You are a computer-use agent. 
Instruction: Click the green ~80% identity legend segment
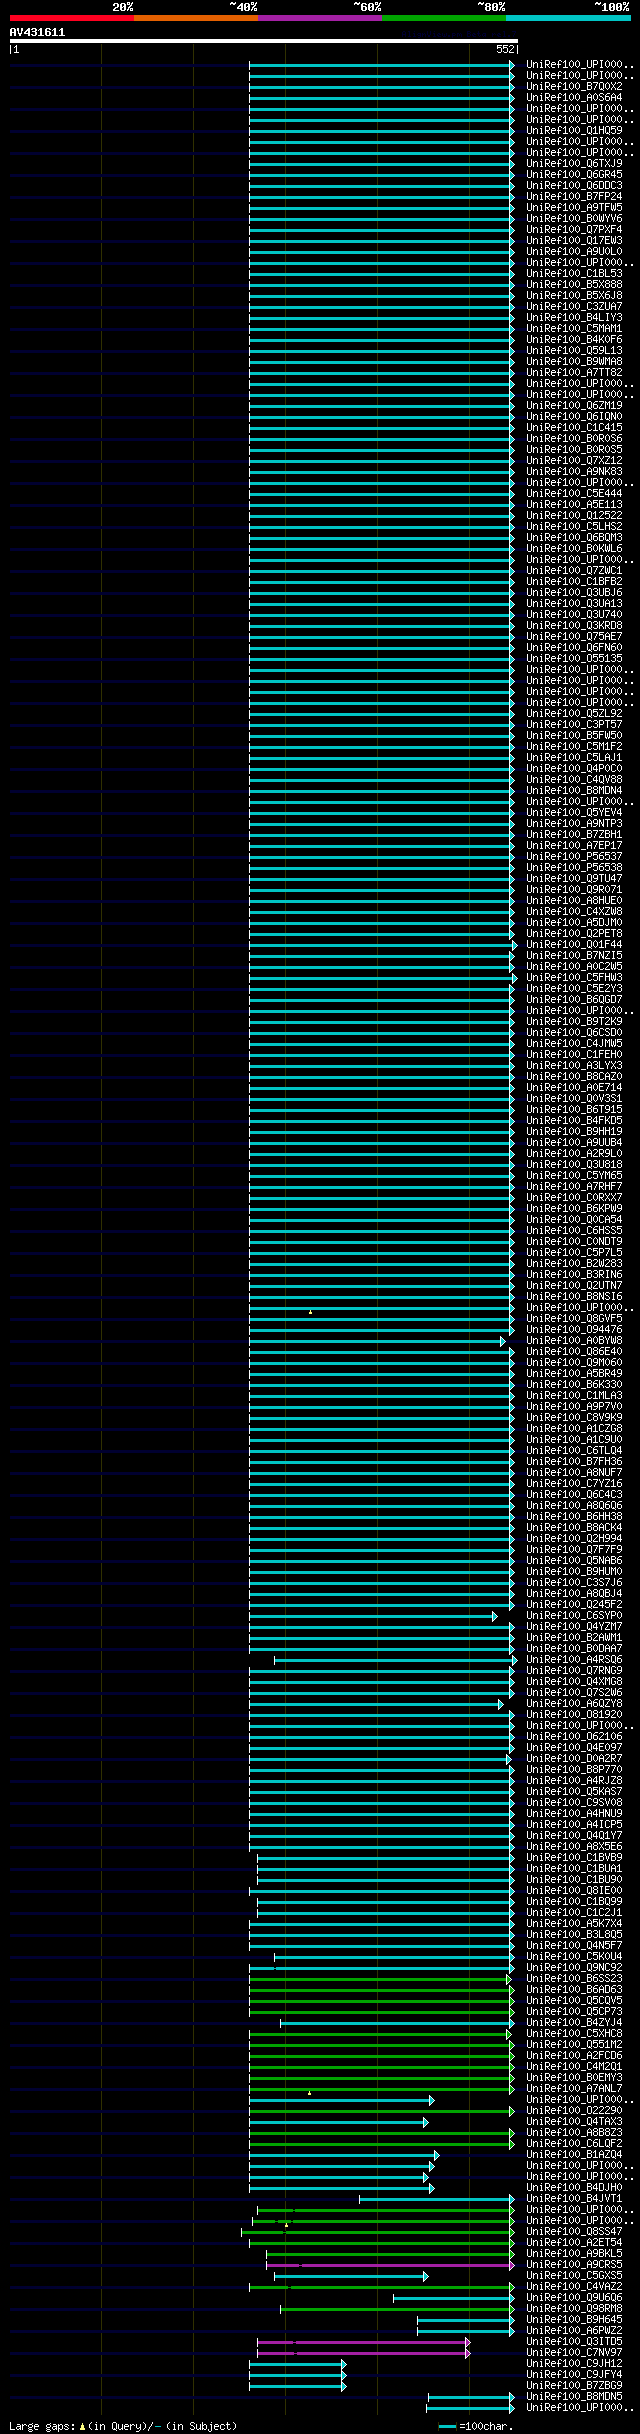pyautogui.click(x=444, y=18)
